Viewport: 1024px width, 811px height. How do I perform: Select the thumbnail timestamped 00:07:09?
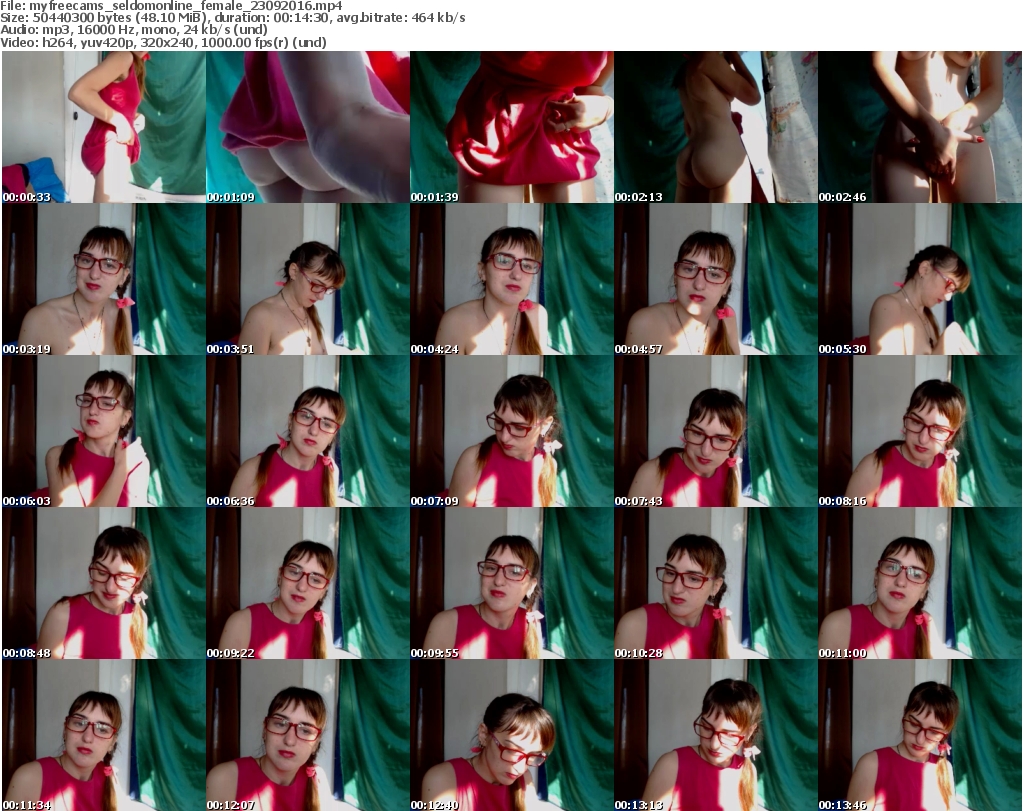(511, 431)
